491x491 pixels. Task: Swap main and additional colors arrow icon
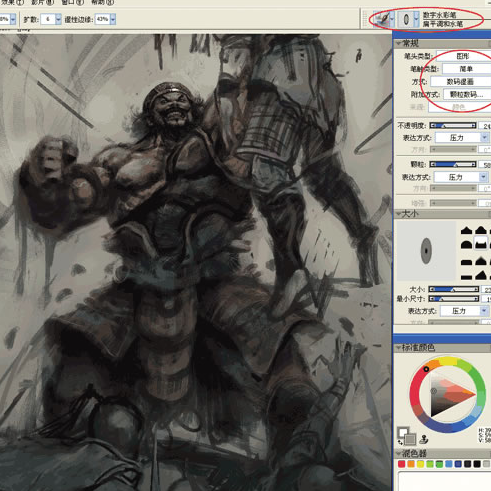[x=400, y=442]
